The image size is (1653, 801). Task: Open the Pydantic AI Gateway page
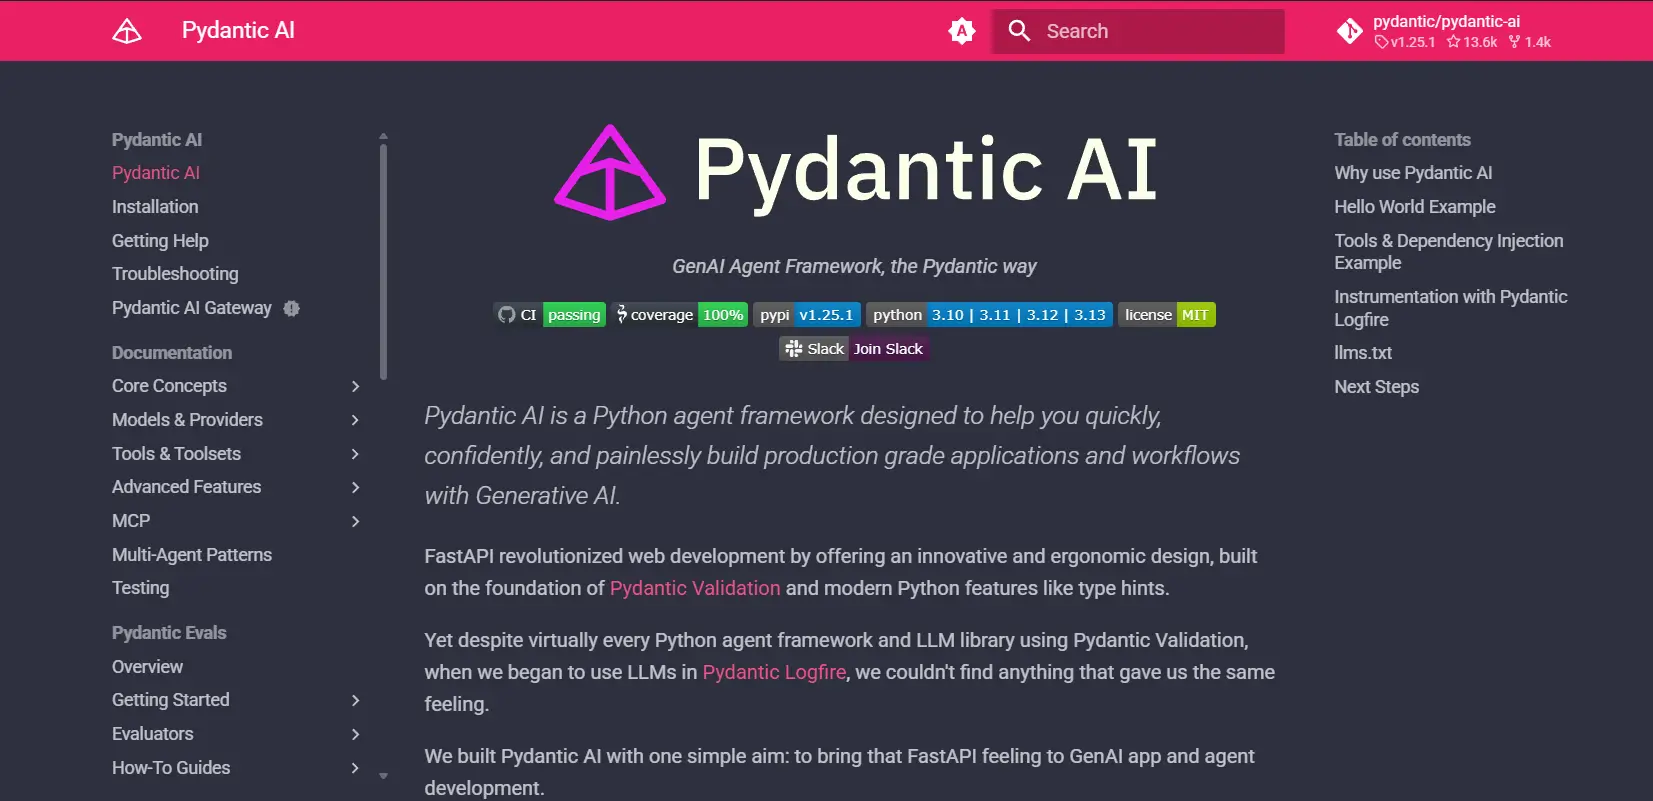(x=192, y=308)
